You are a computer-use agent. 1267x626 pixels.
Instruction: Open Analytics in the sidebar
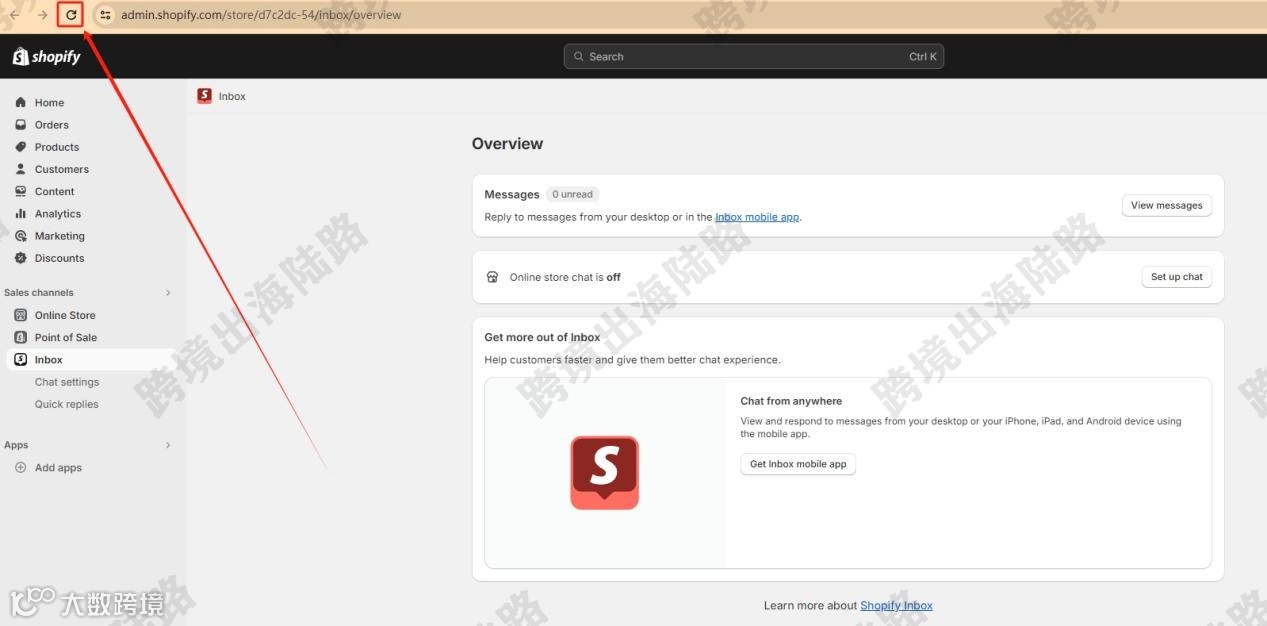[x=58, y=214]
